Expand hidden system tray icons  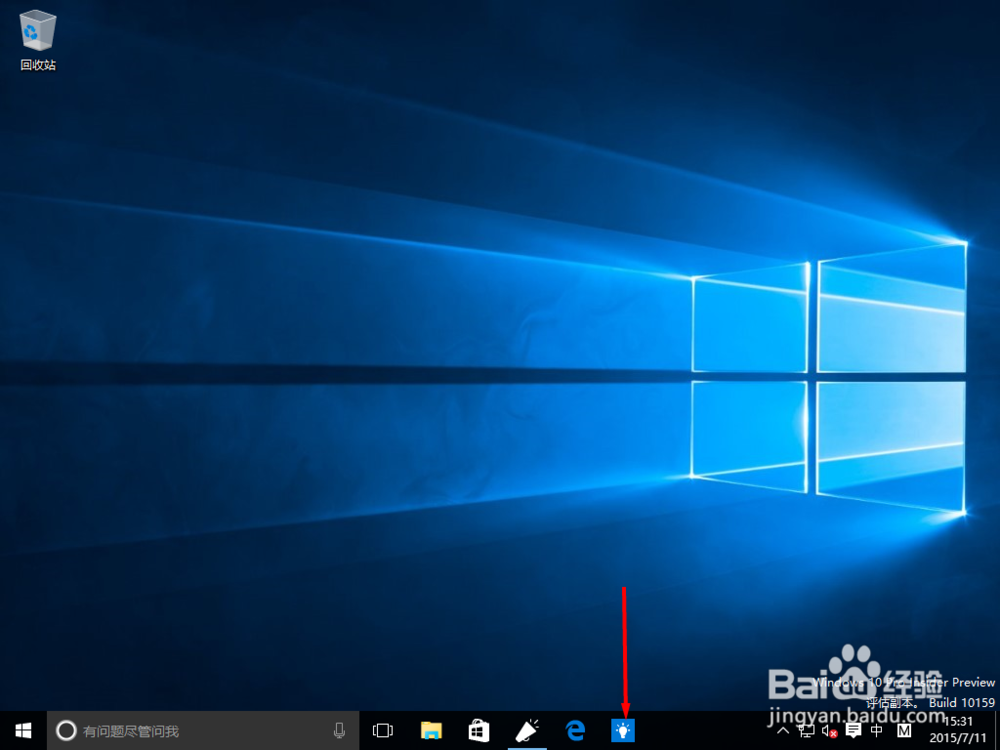(783, 731)
